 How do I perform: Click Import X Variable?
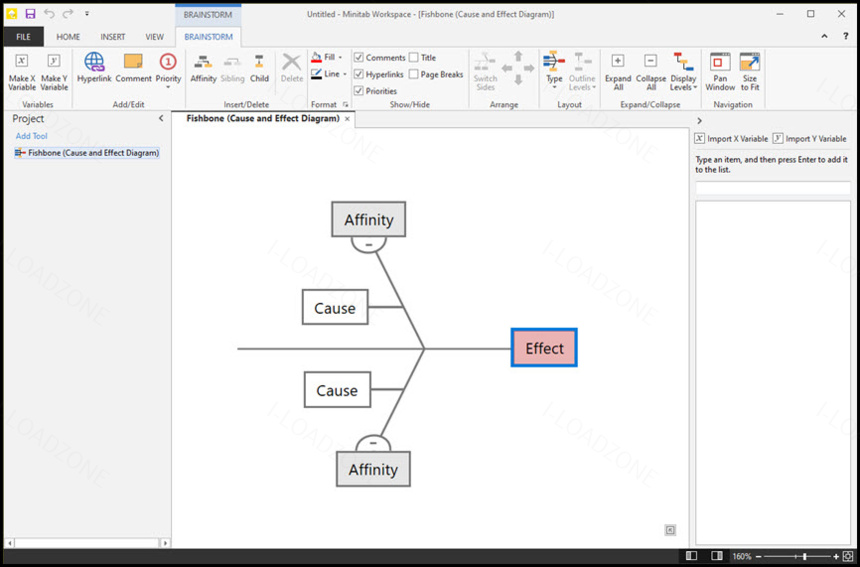731,139
